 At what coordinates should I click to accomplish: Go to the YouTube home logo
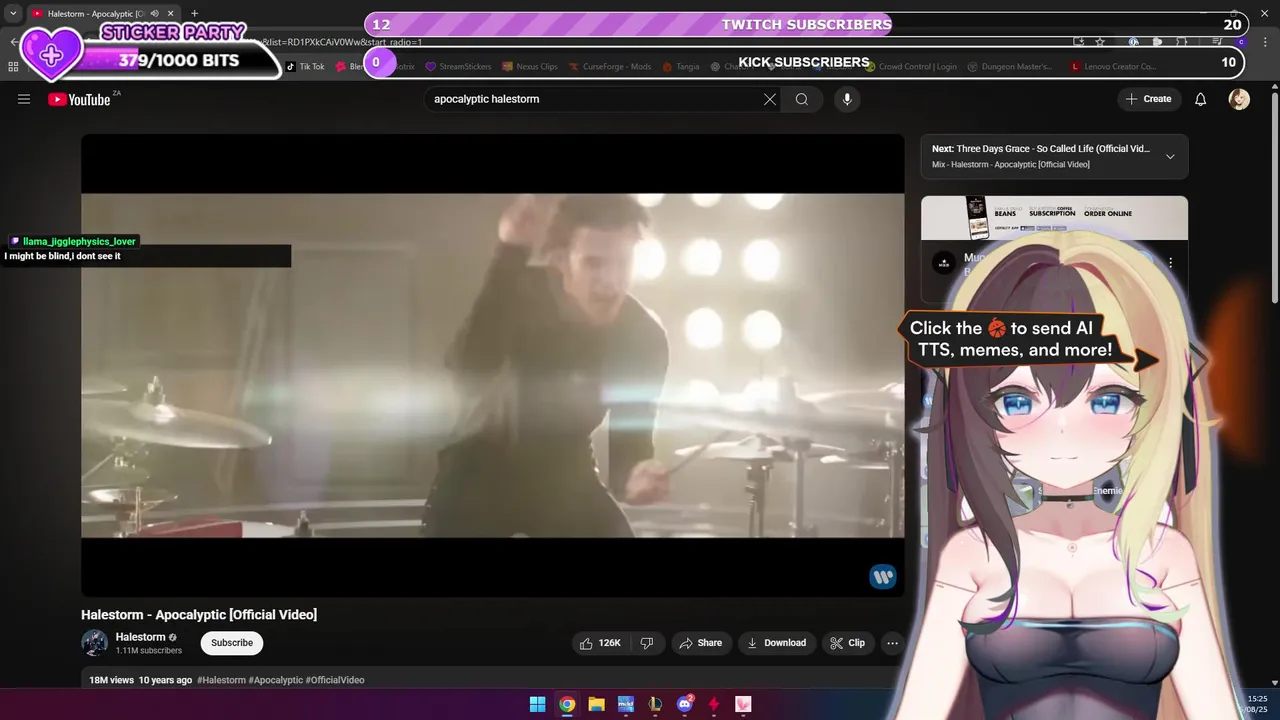point(79,99)
